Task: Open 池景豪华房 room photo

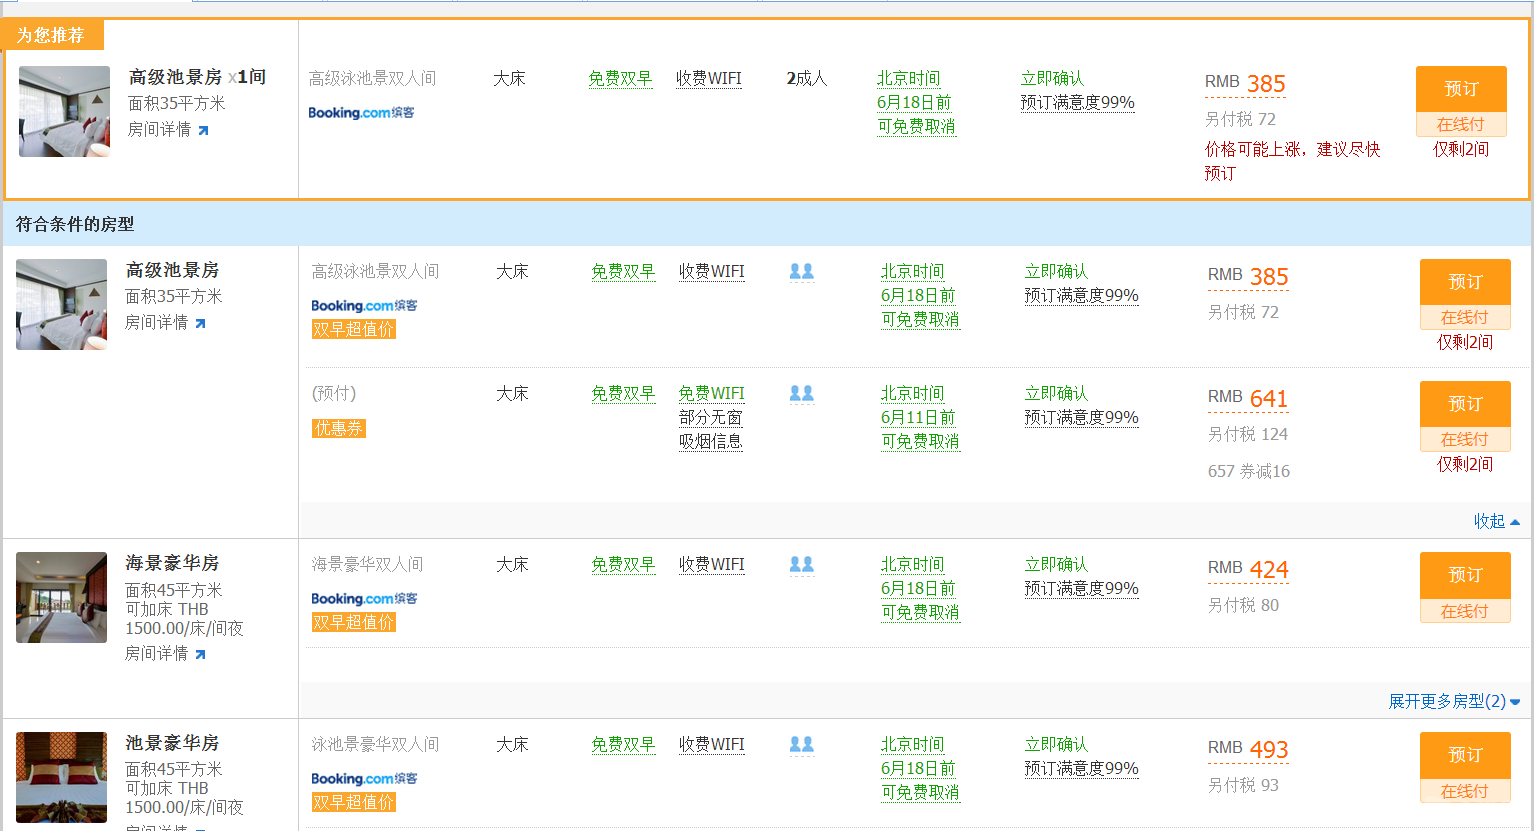Action: (x=61, y=777)
